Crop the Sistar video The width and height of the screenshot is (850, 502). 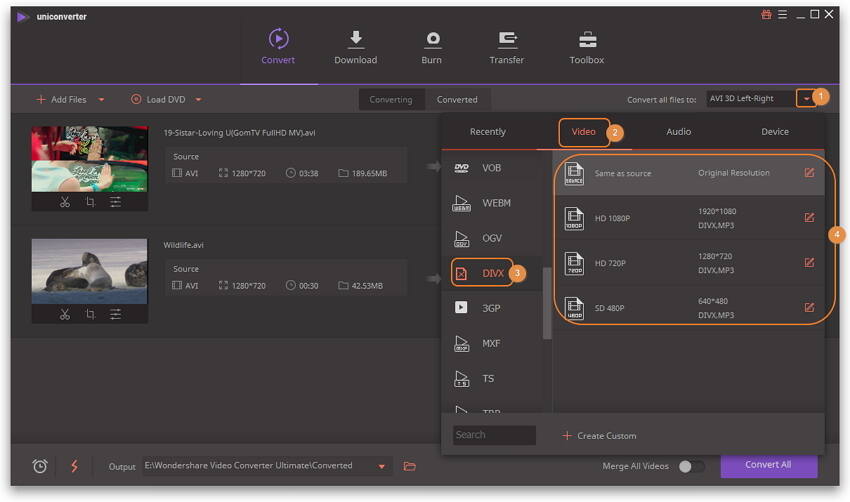click(x=90, y=202)
